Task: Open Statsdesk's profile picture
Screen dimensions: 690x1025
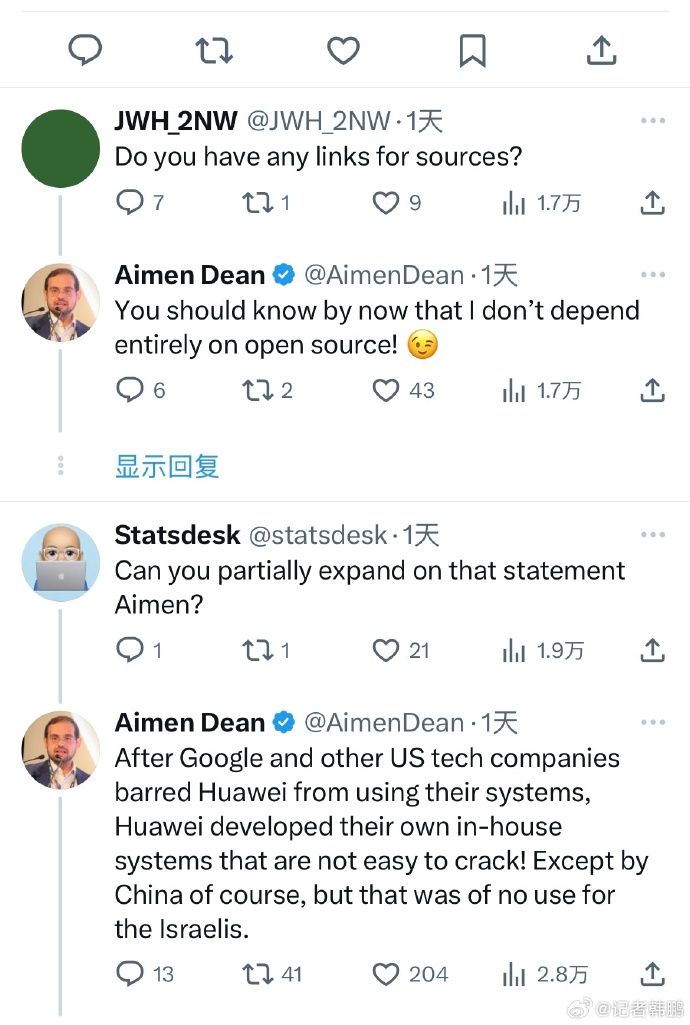Action: click(x=61, y=561)
